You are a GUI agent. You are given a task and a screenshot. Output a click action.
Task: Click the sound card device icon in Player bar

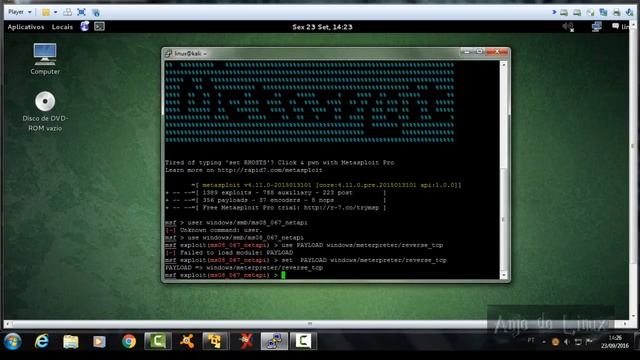pyautogui.click(x=630, y=12)
